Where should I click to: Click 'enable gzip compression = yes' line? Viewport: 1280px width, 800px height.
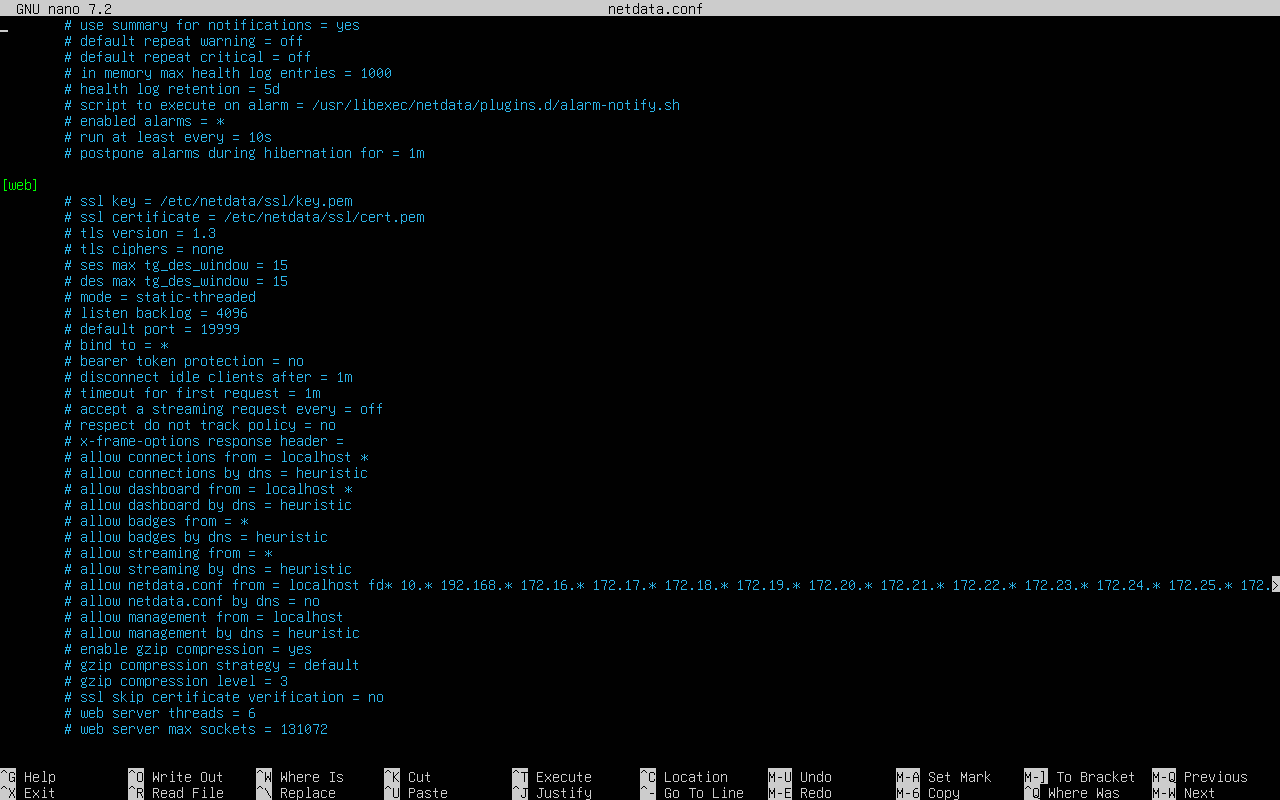click(x=188, y=649)
